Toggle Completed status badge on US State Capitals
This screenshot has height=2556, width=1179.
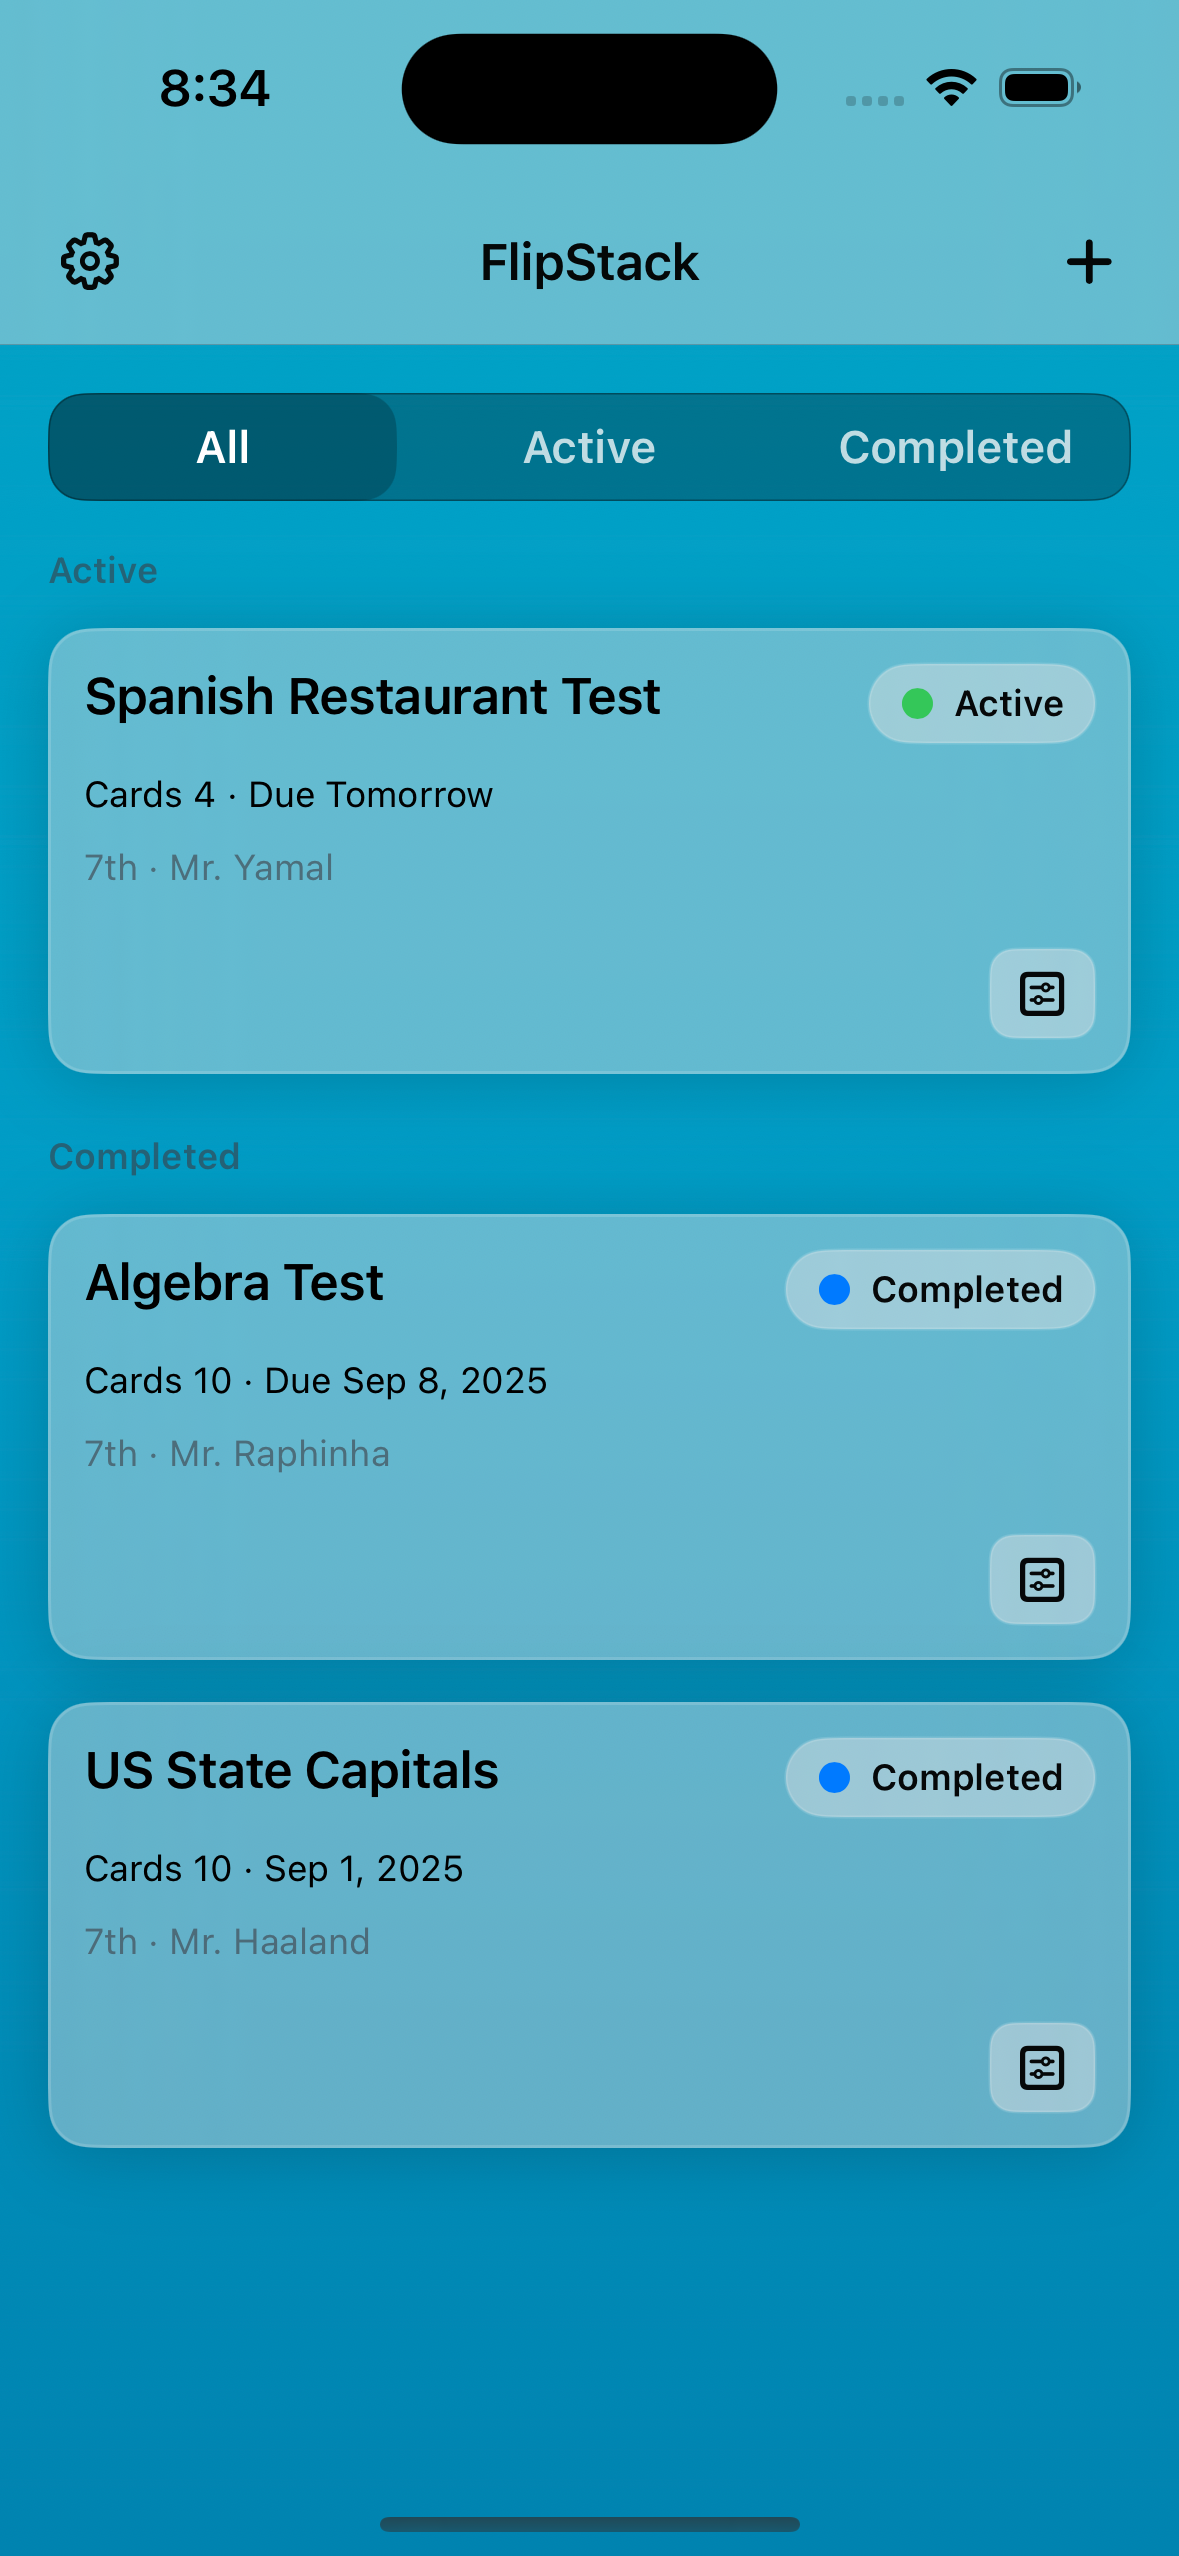pos(940,1778)
